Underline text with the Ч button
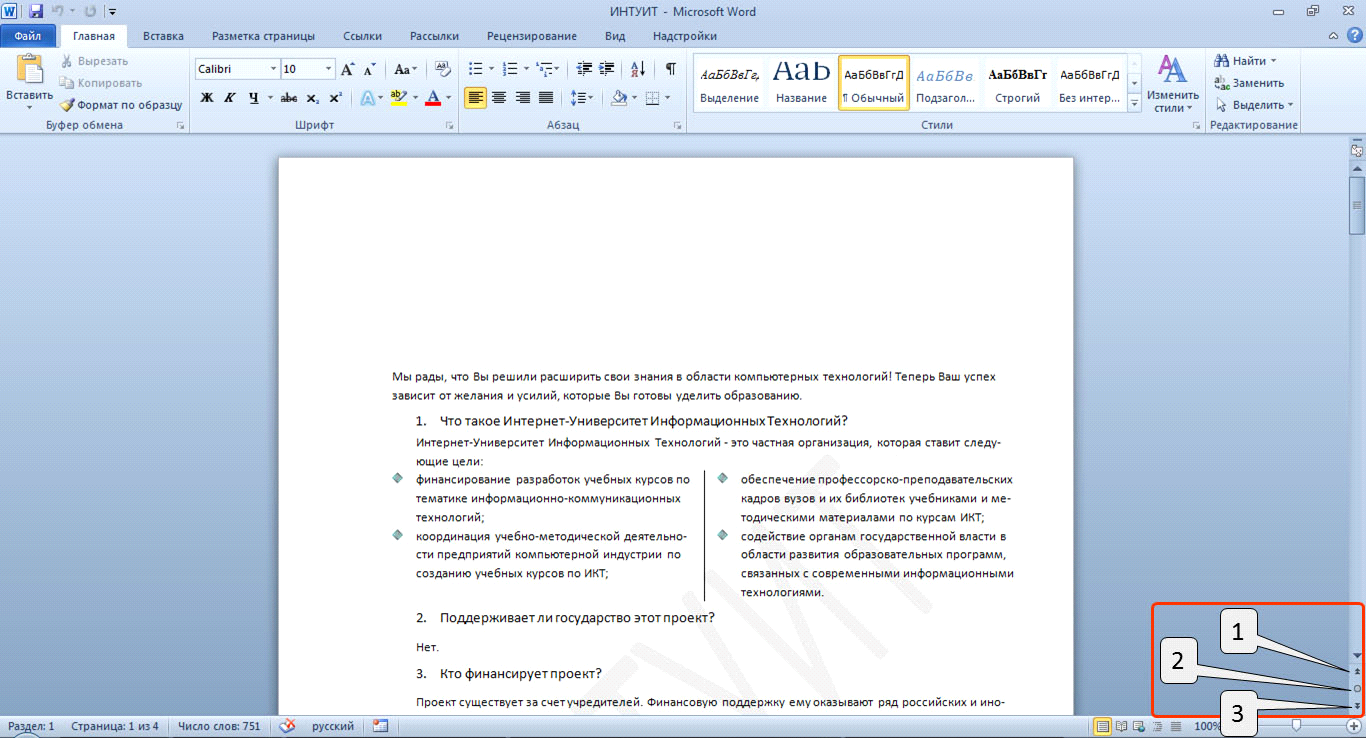Screen dimensions: 1366x738 point(254,98)
